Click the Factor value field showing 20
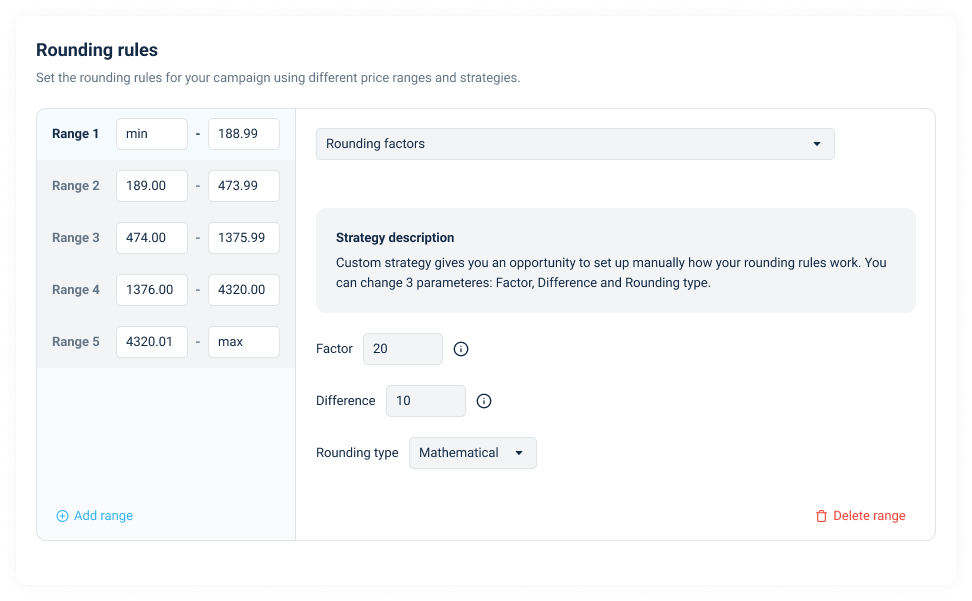The image size is (972, 601). tap(403, 349)
